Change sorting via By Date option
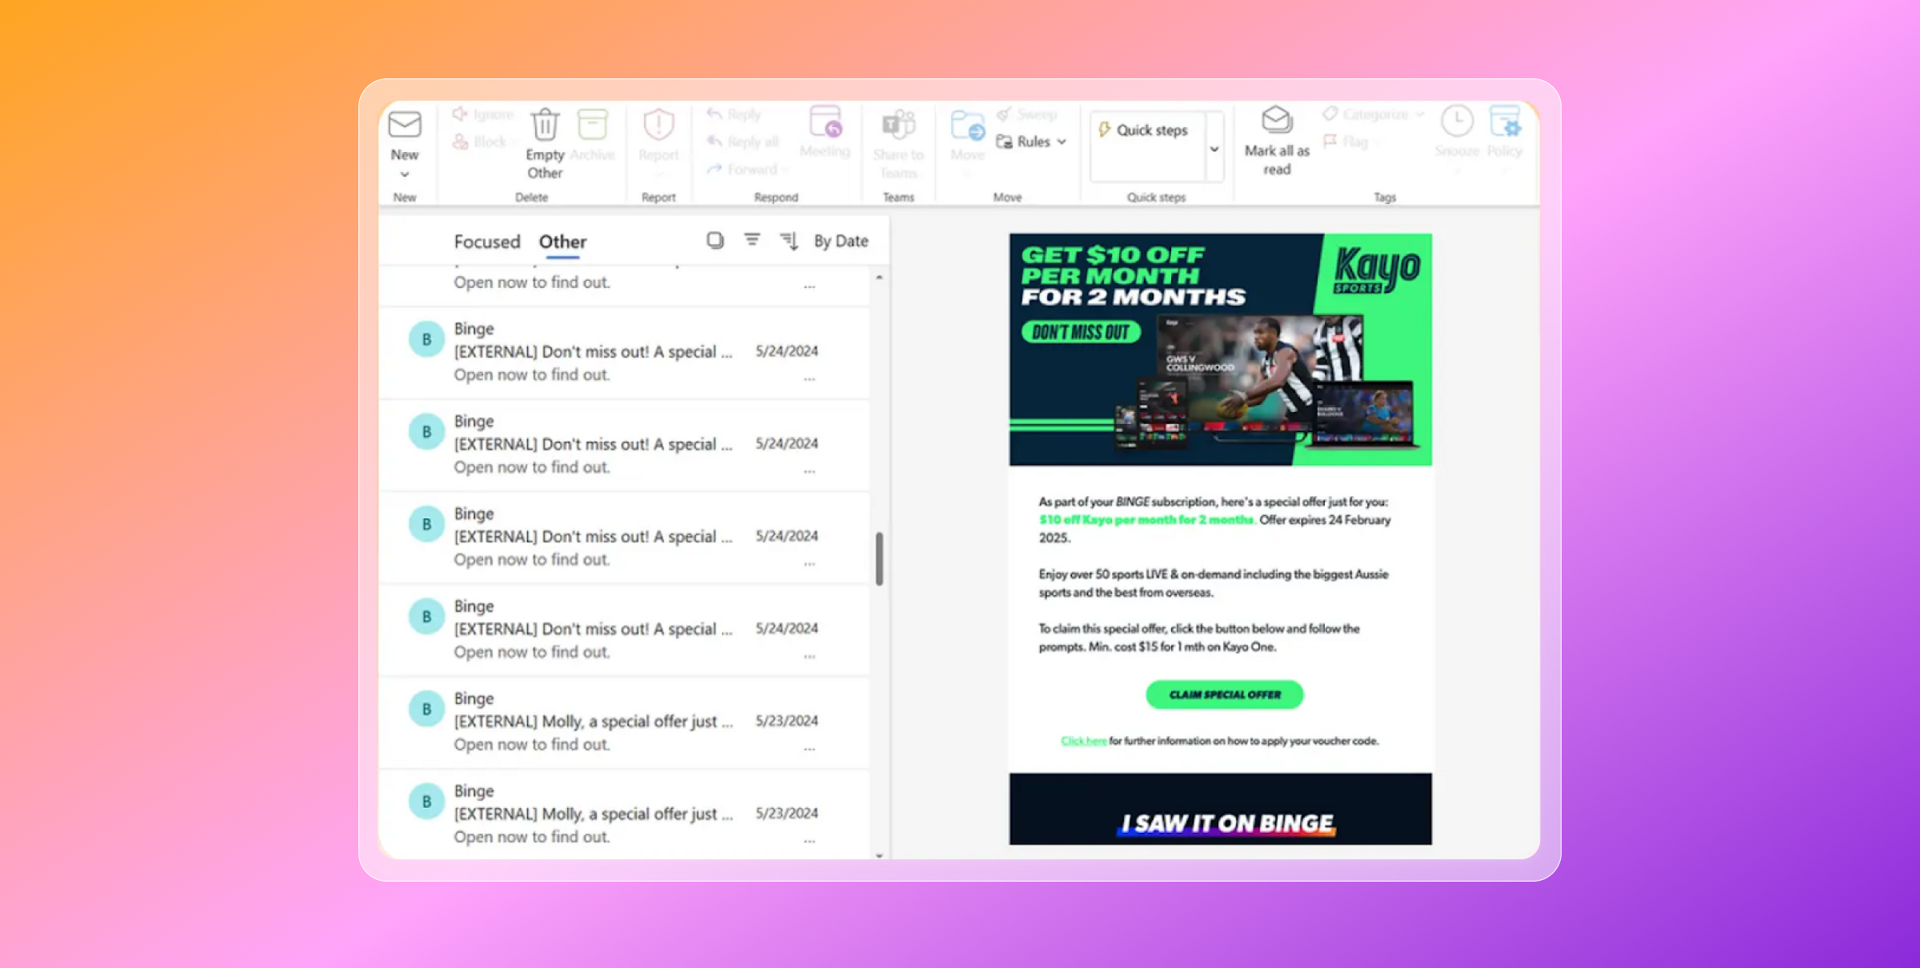Viewport: 1920px width, 968px height. (x=840, y=241)
